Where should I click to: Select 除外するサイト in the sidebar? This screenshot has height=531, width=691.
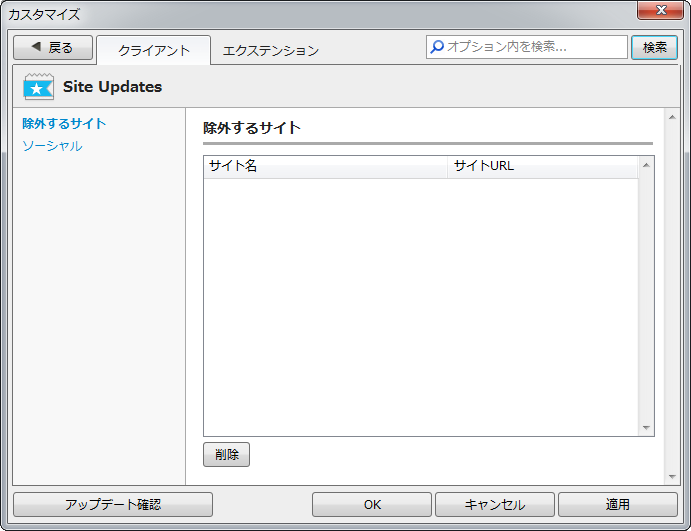64,124
